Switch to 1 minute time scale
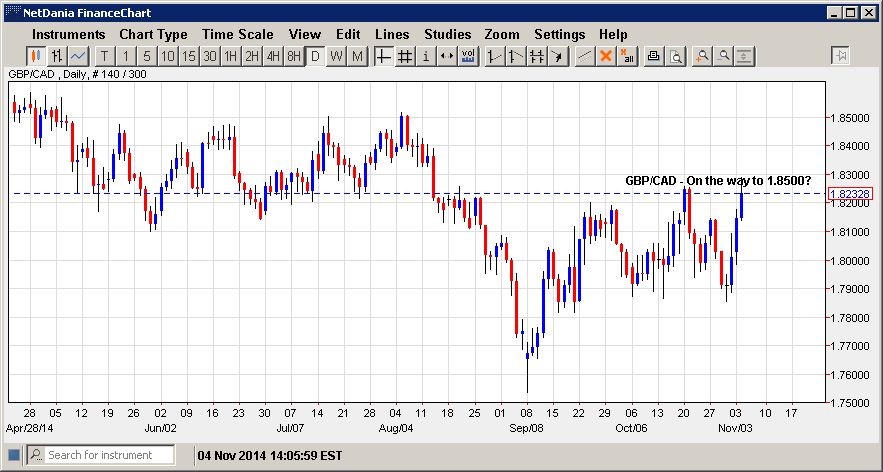 [126, 56]
